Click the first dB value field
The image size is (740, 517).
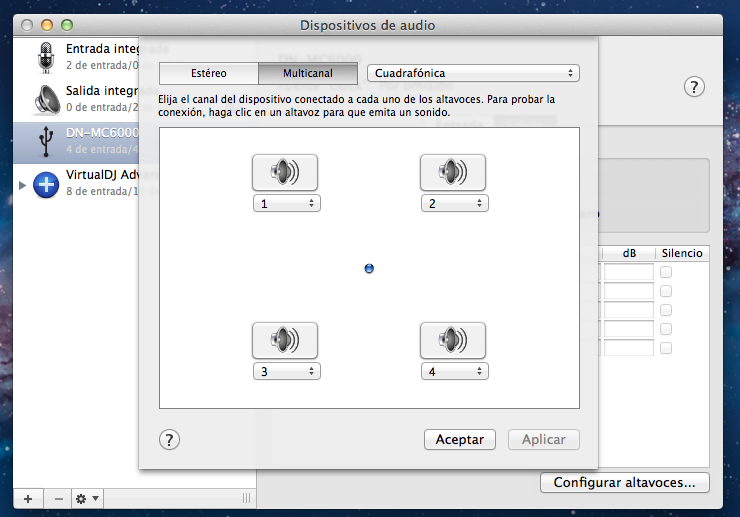point(629,272)
